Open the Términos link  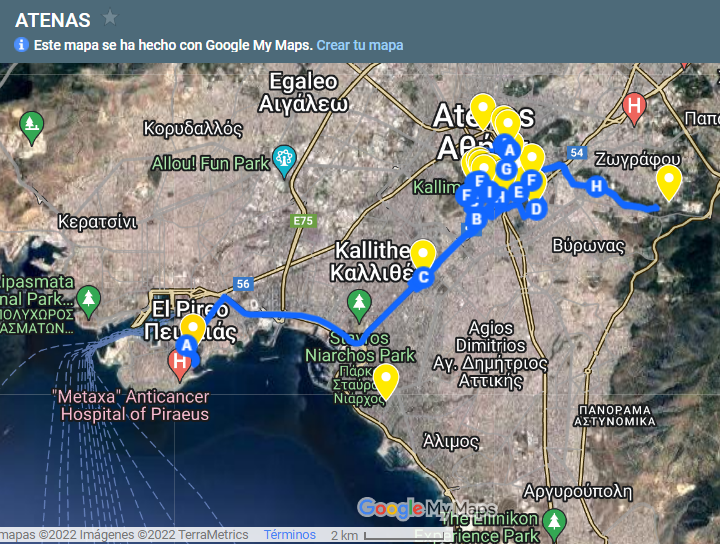pos(290,535)
